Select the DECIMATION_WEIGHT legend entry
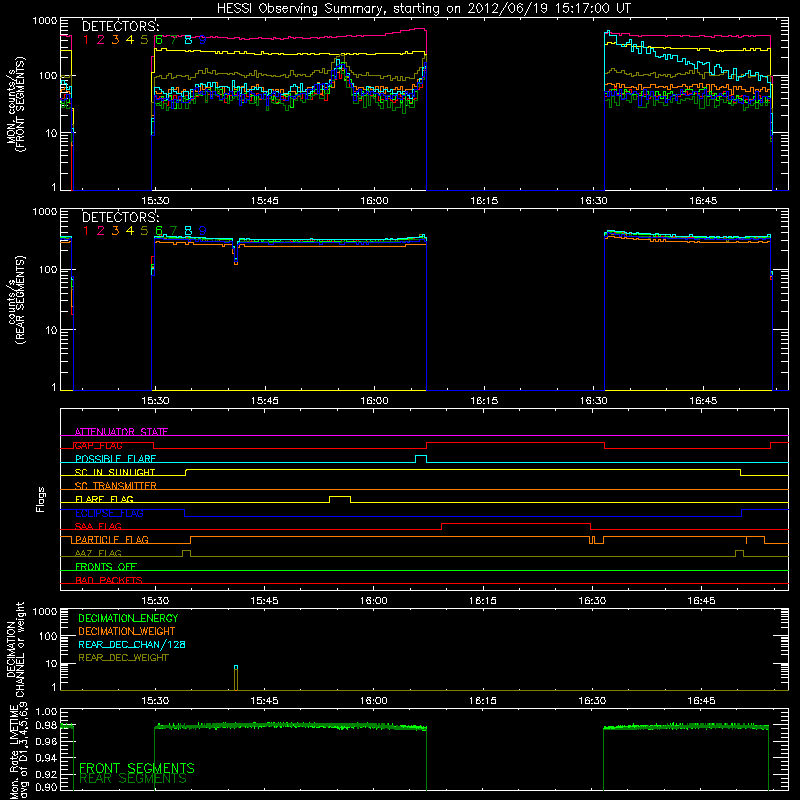Image resolution: width=800 pixels, height=800 pixels. click(127, 631)
